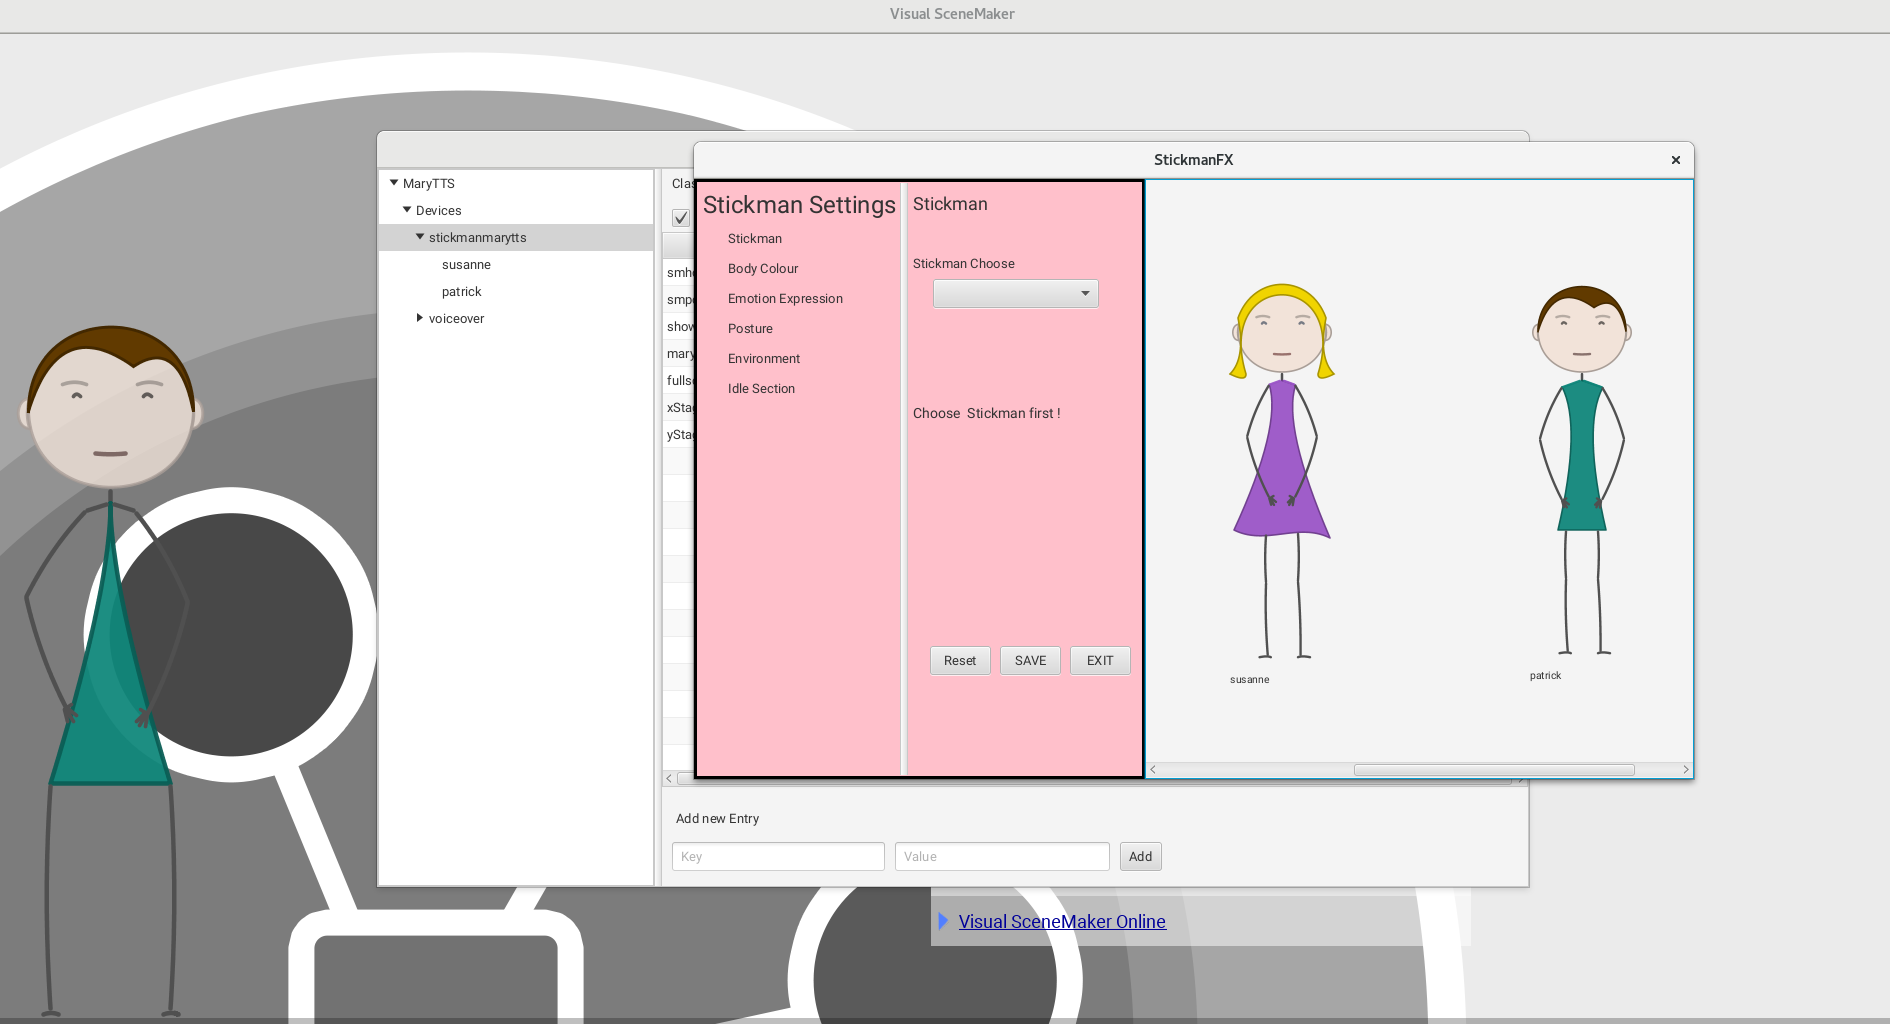
Task: Open the Visual SceneMaker Online link
Action: pos(1061,922)
